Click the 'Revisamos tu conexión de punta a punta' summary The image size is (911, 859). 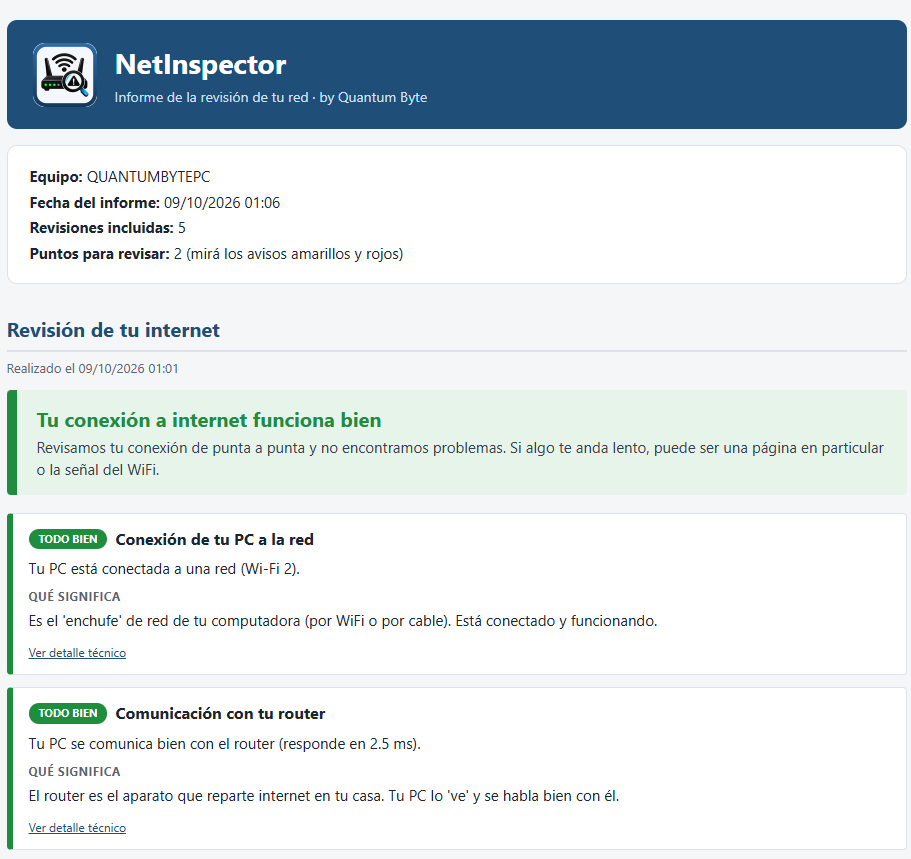(x=460, y=459)
